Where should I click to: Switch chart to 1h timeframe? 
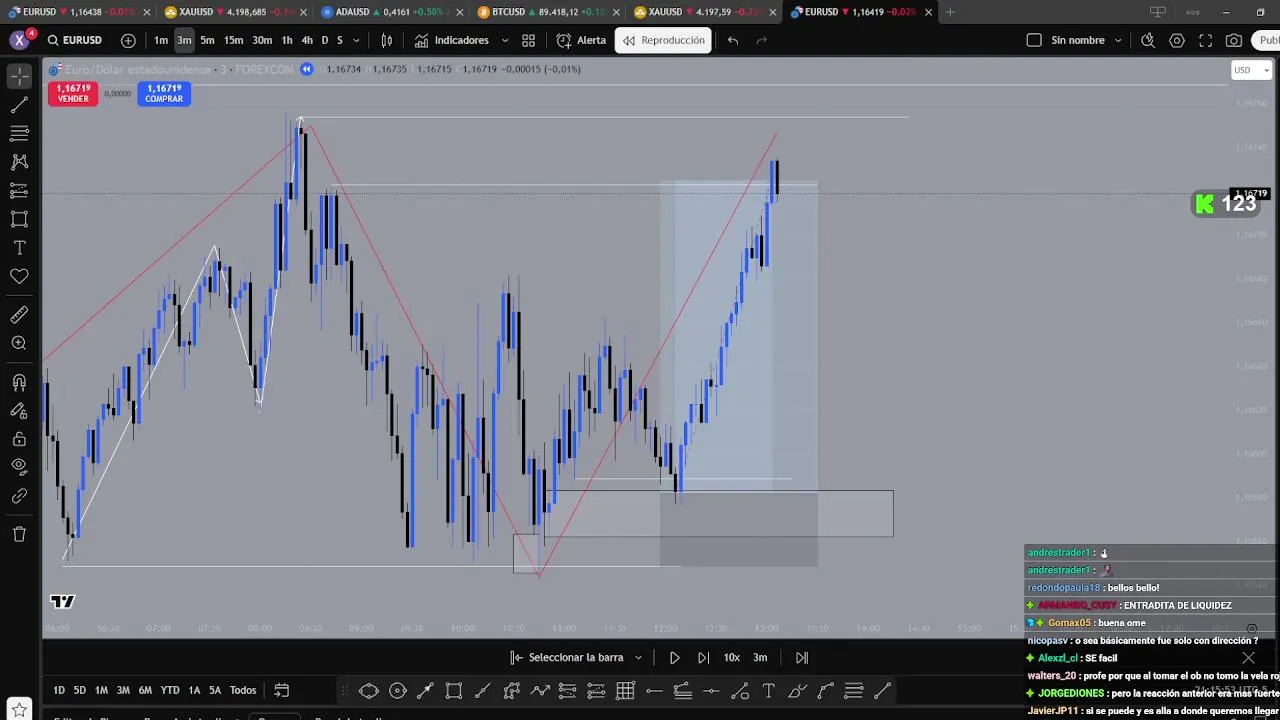coord(287,40)
